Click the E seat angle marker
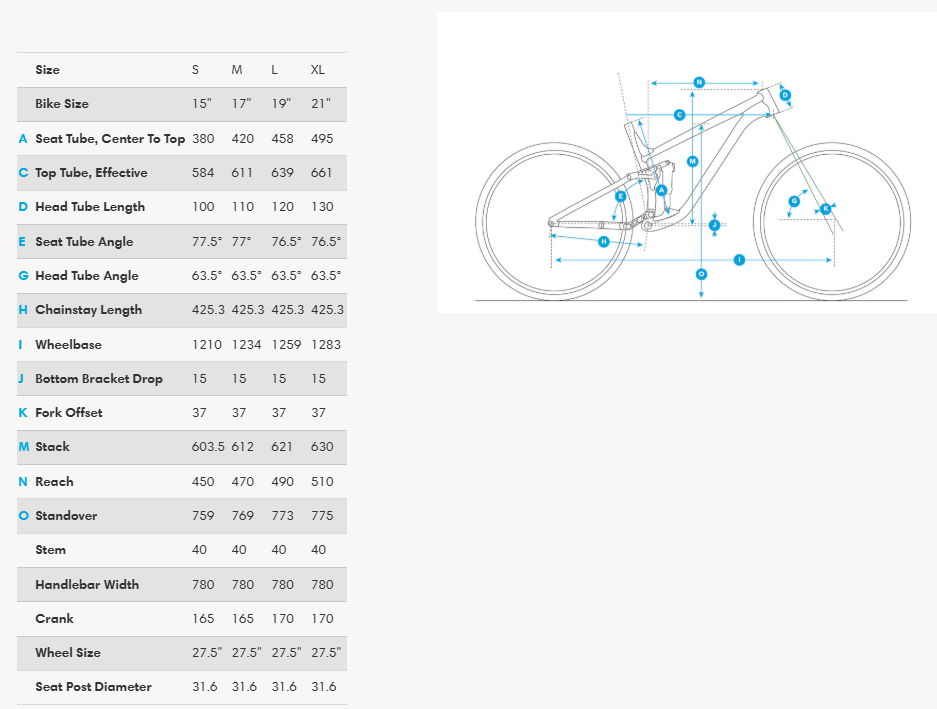 click(x=620, y=197)
